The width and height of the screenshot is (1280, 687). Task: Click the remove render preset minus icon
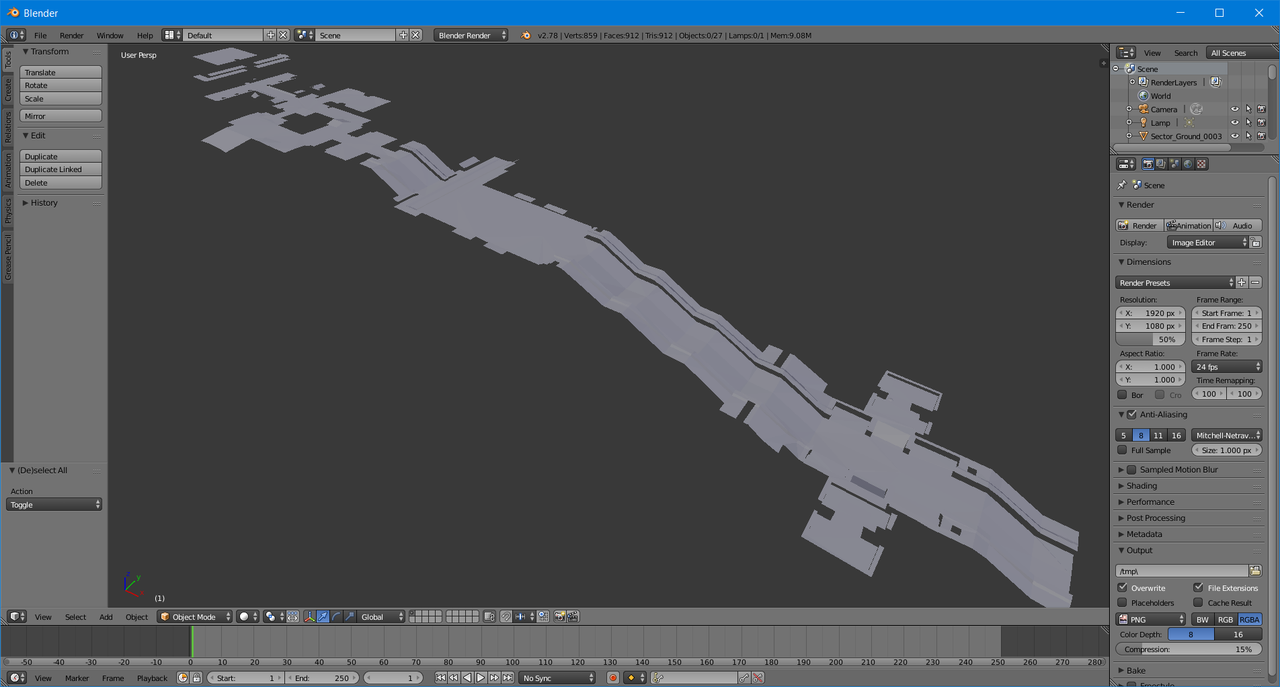tap(1256, 283)
